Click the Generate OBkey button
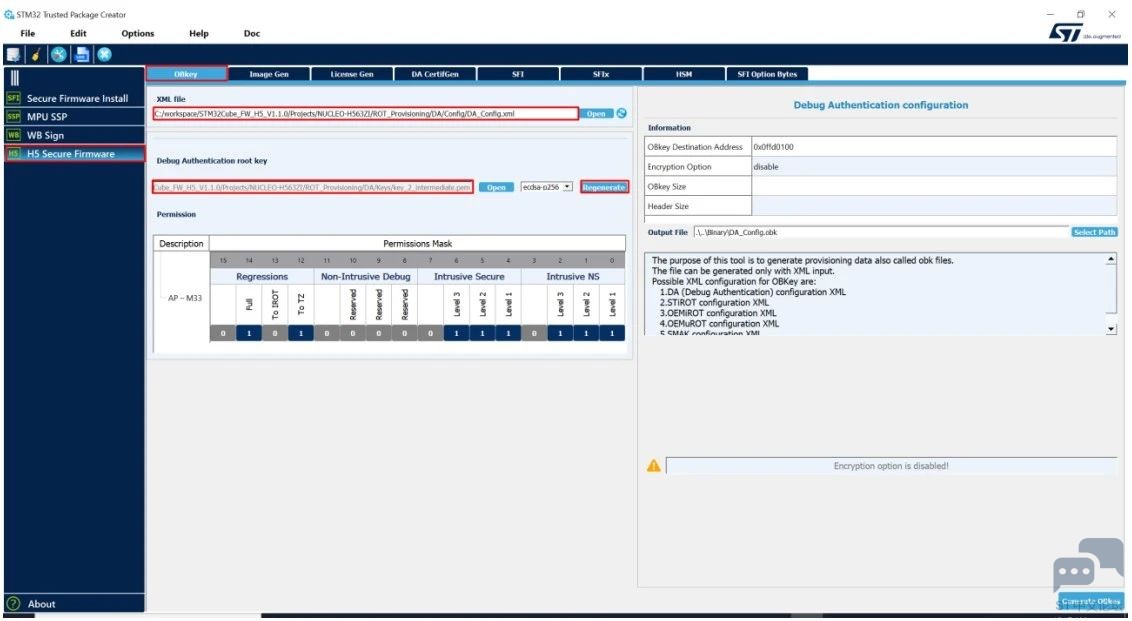1132x621 pixels. (x=1091, y=602)
